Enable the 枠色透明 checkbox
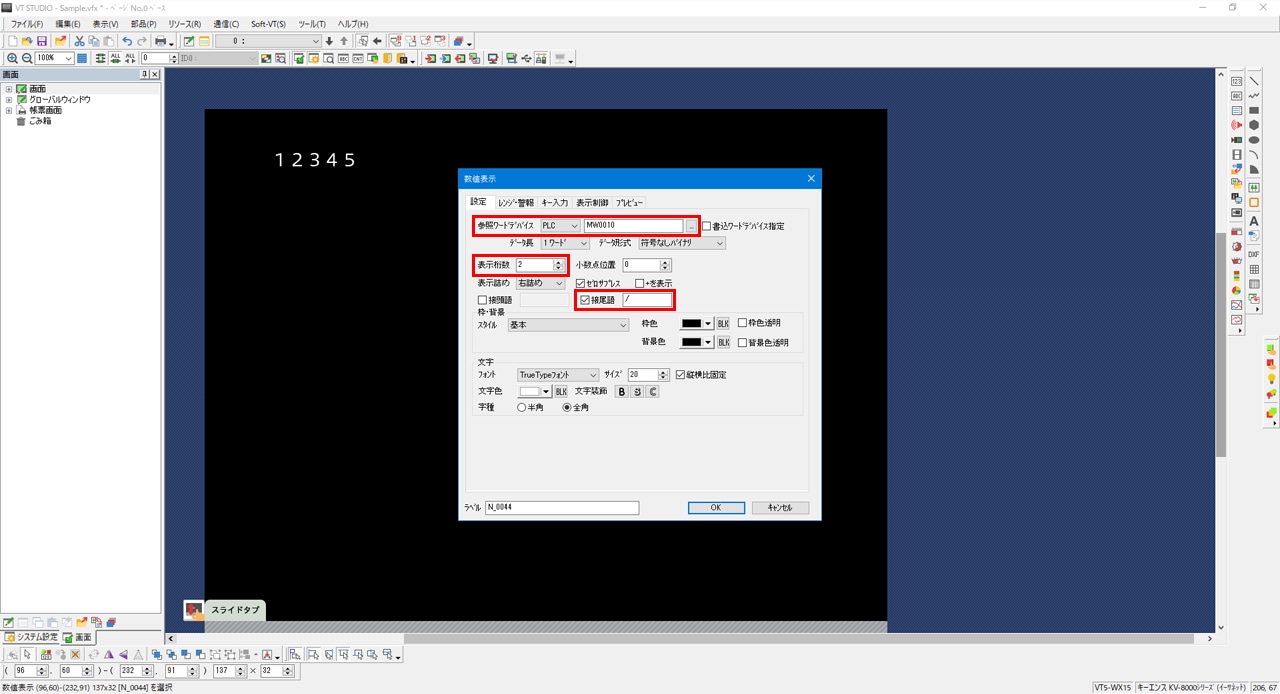The image size is (1280, 694). (742, 323)
